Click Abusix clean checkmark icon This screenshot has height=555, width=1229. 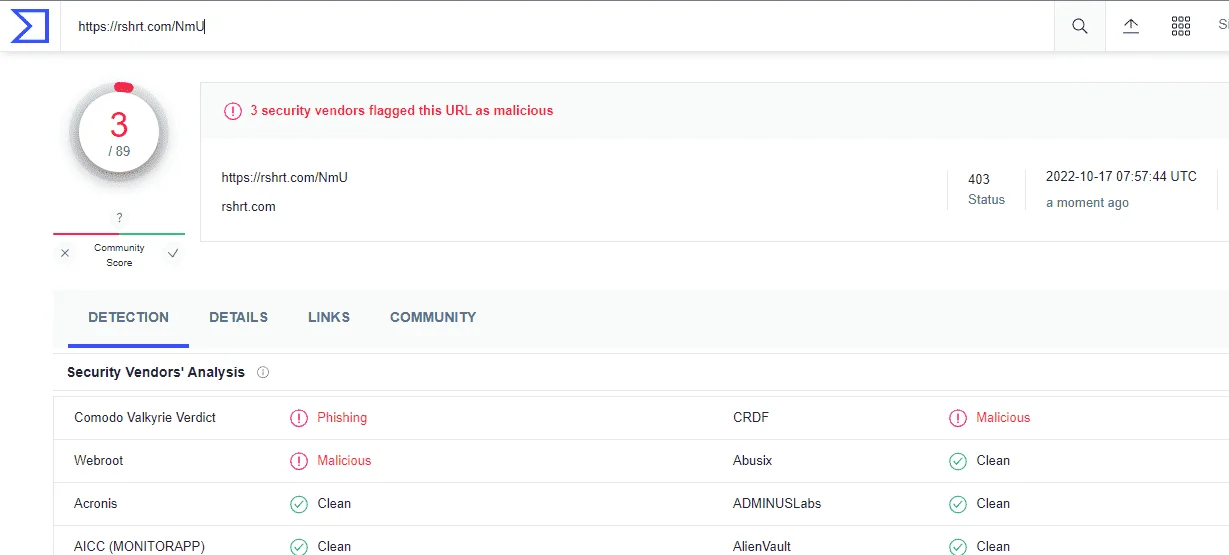(958, 461)
